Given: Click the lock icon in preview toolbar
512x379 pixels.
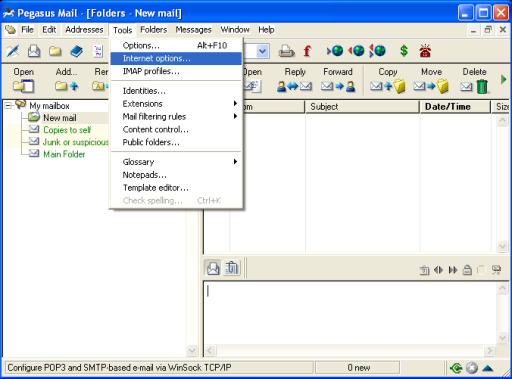Looking at the screenshot, I should point(467,270).
